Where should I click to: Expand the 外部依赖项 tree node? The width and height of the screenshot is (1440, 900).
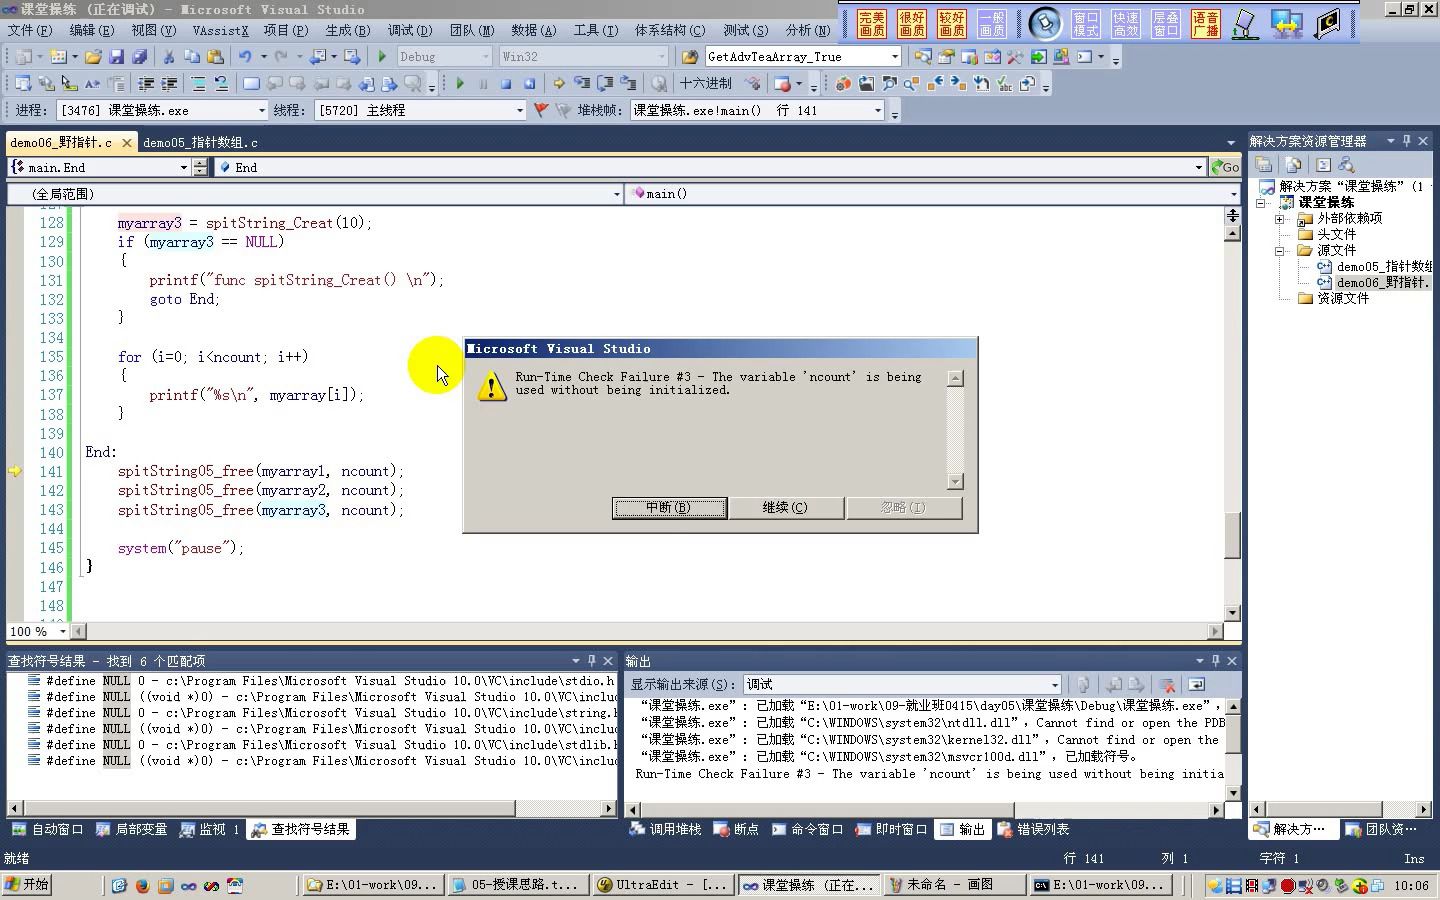tap(1280, 219)
